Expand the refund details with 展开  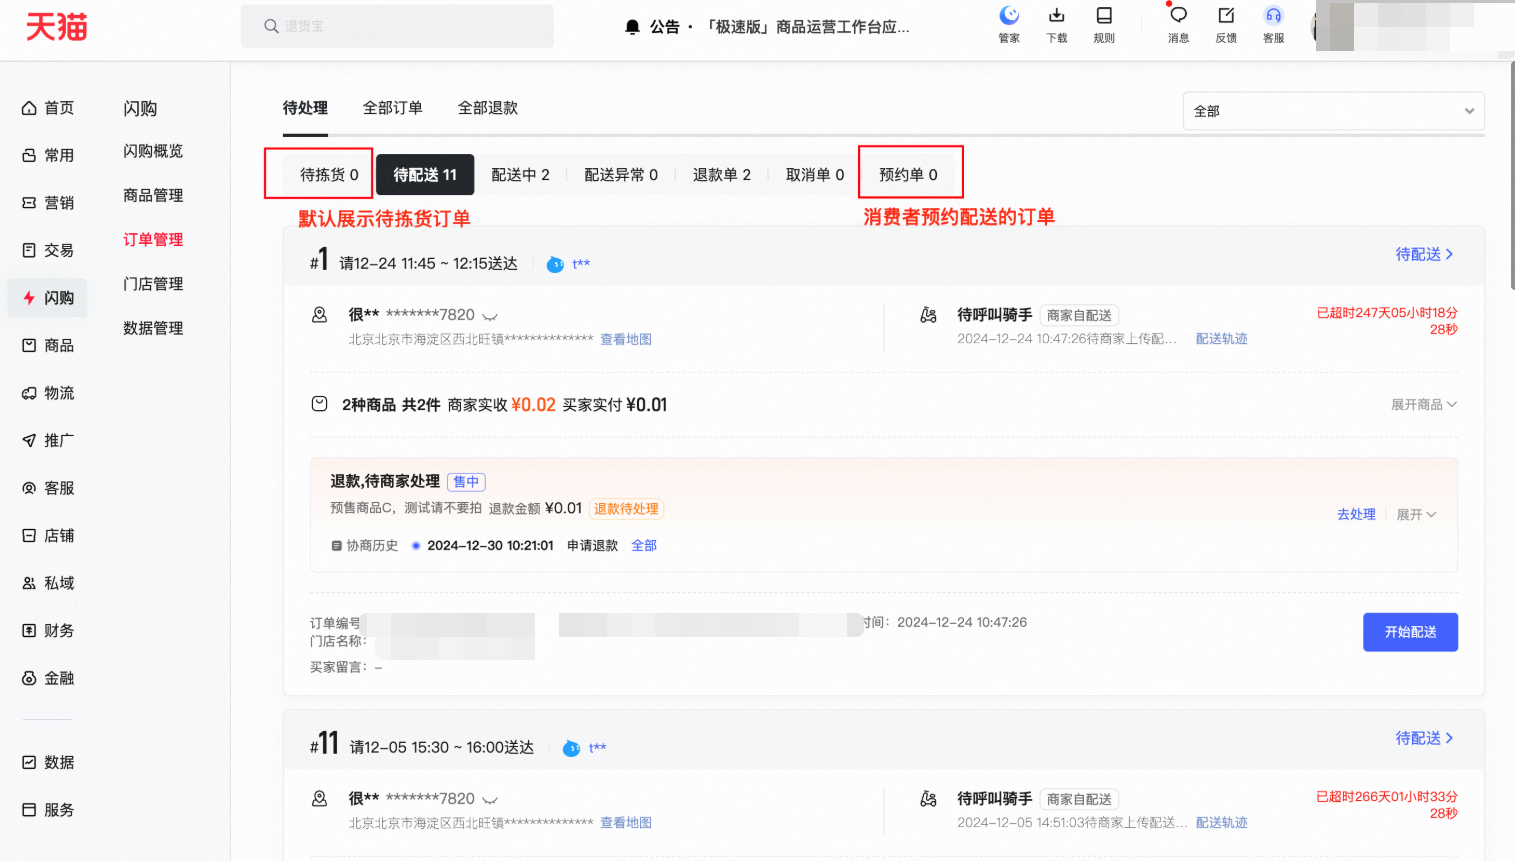[x=1416, y=515]
